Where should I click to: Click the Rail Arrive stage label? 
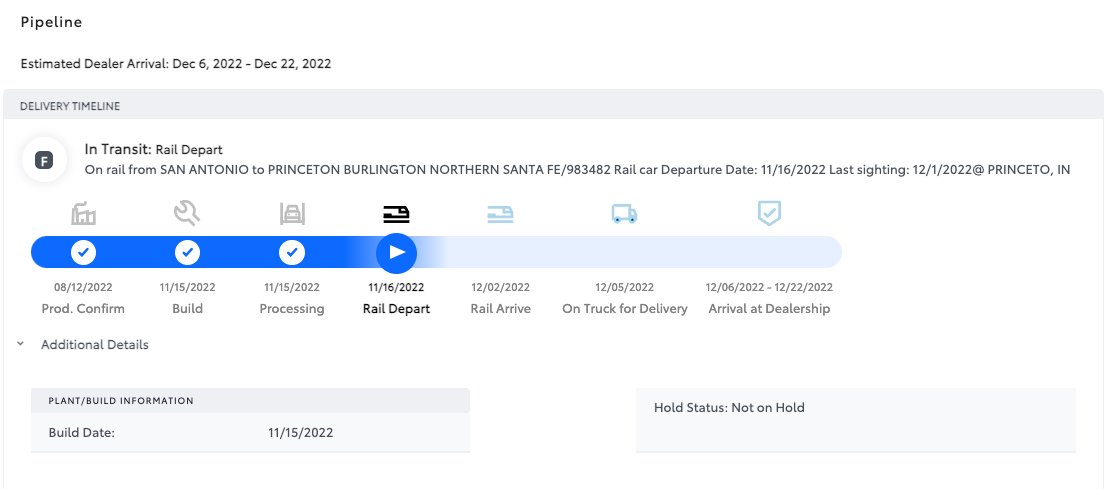pos(500,309)
